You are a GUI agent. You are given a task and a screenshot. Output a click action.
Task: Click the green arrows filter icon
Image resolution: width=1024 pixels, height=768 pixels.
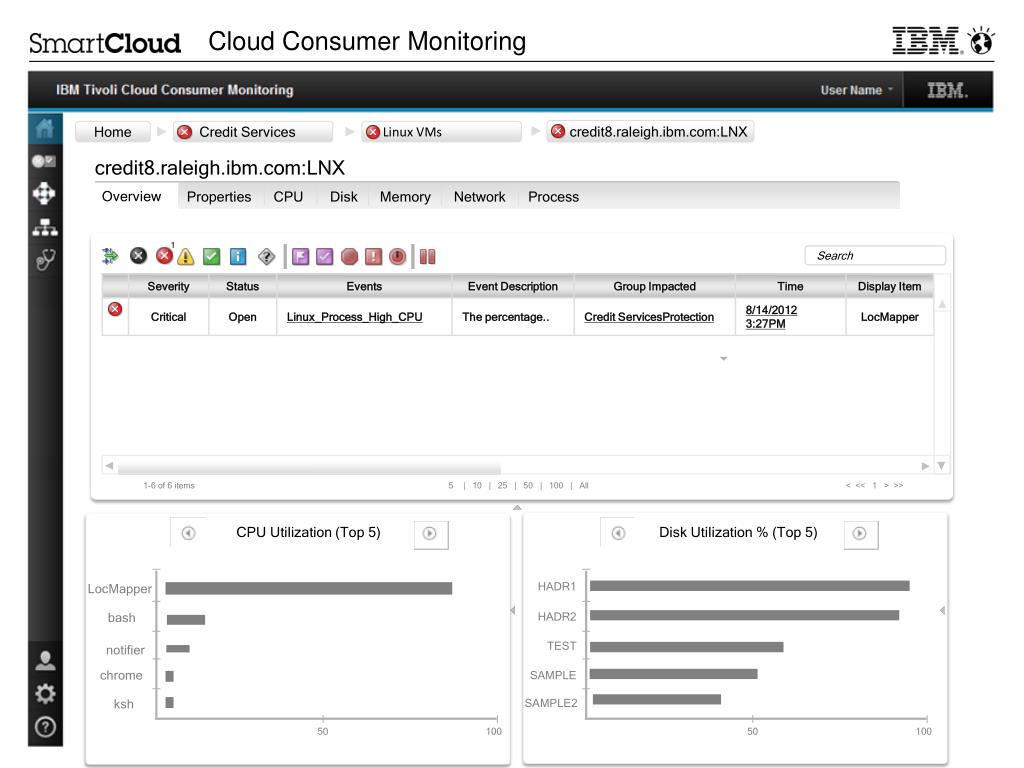(x=110, y=256)
